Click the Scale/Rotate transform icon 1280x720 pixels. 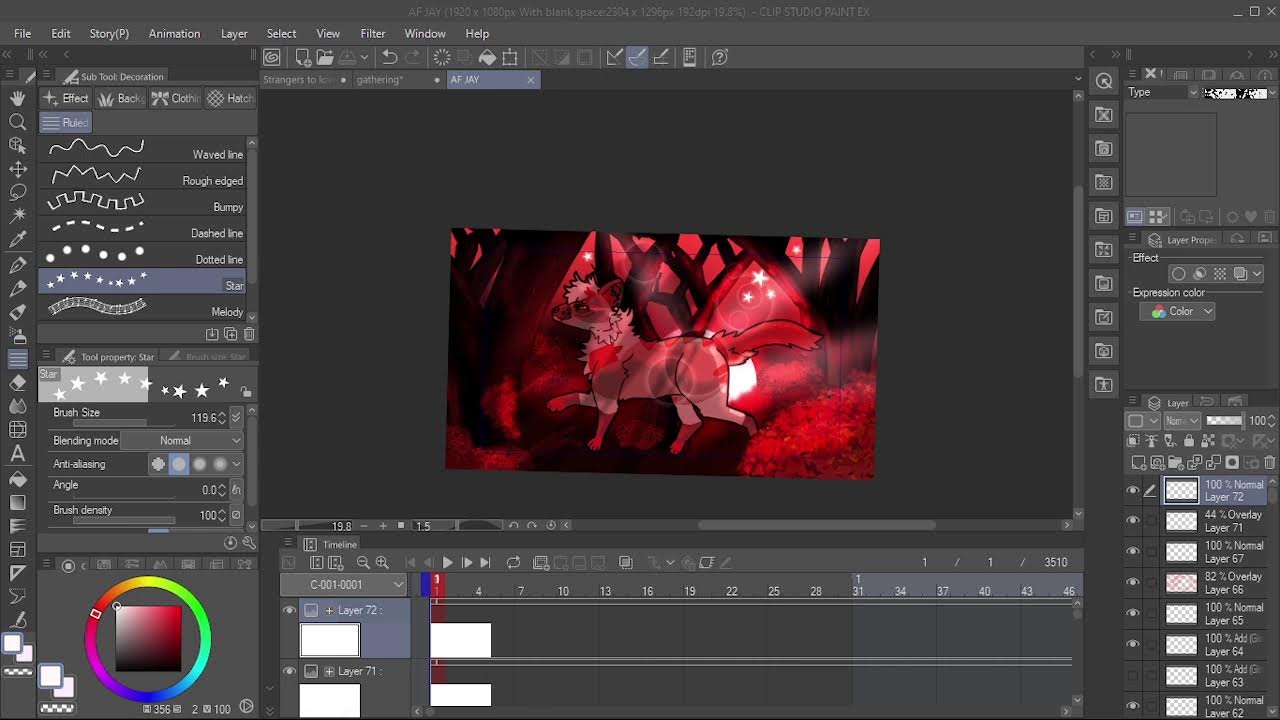(510, 57)
